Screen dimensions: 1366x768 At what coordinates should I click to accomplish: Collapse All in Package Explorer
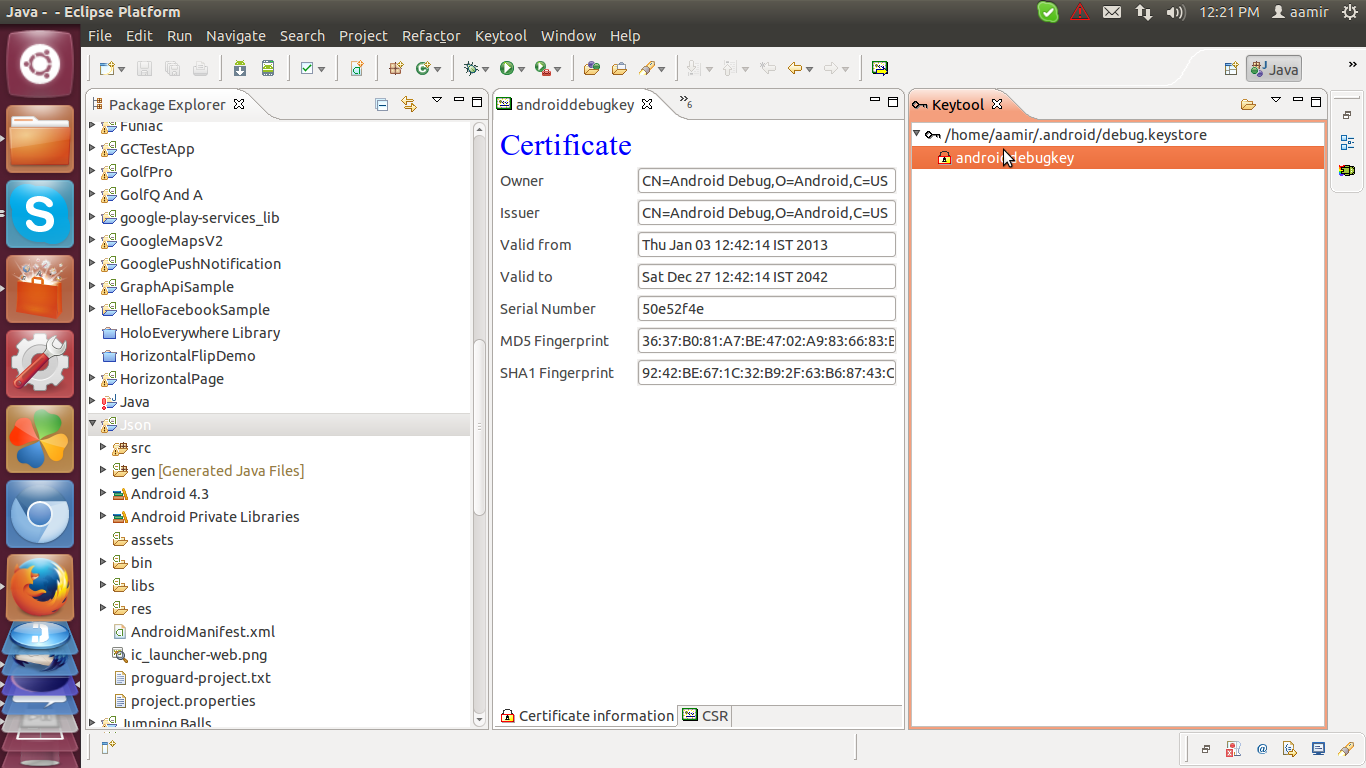coord(381,104)
